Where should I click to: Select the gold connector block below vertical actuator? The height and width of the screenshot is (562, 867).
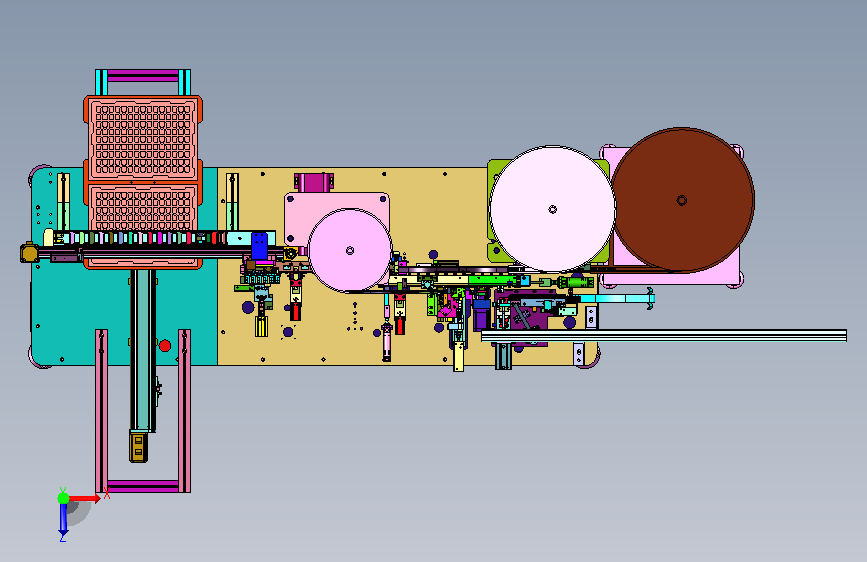[138, 447]
